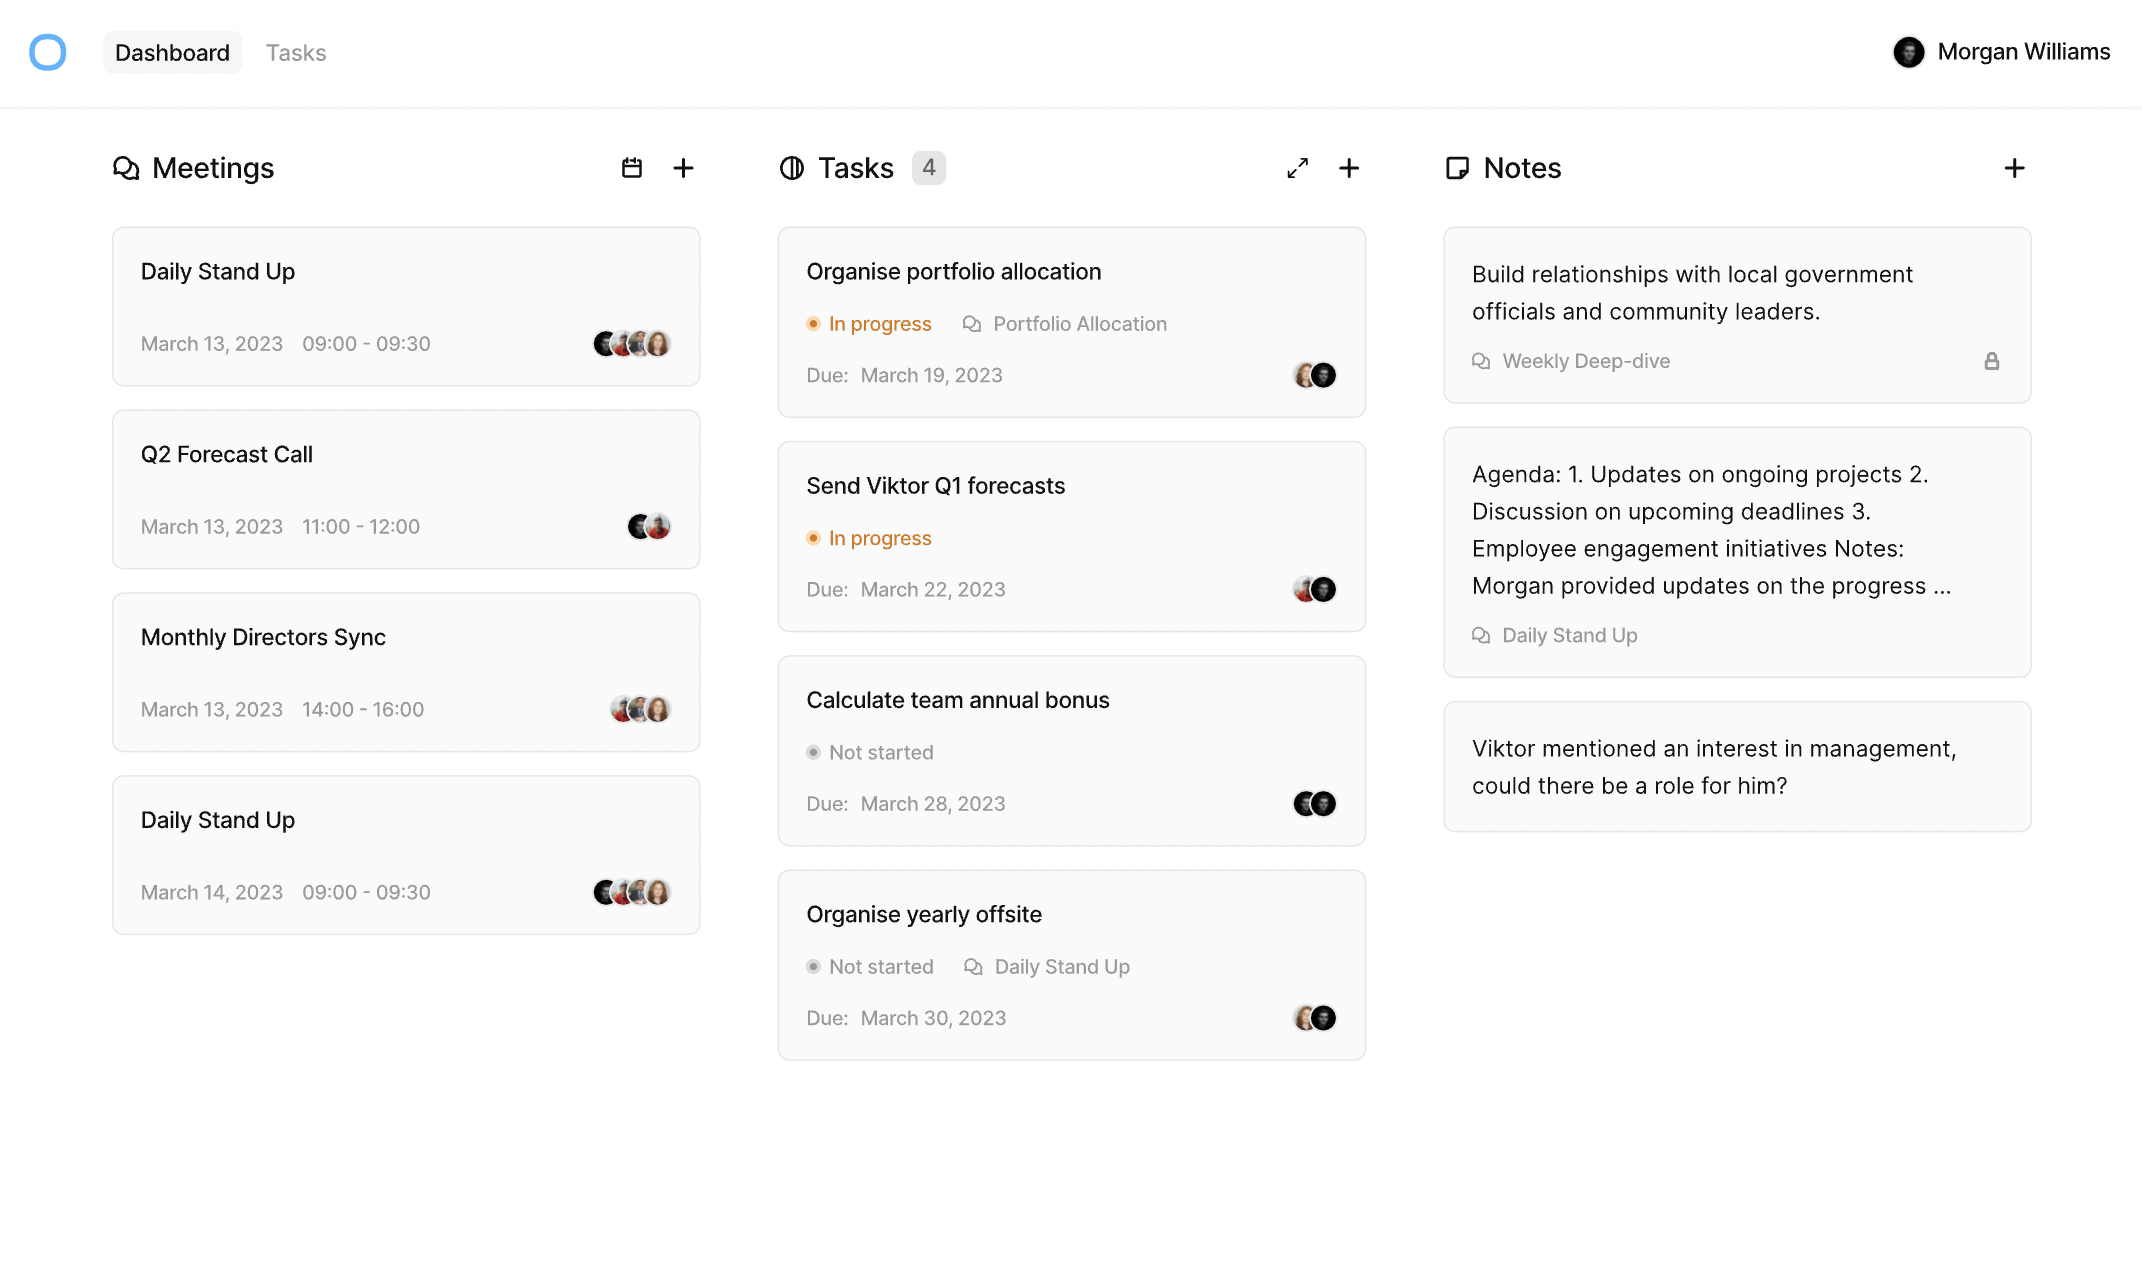This screenshot has width=2142, height=1280.
Task: Toggle Not started status on annual bonus task
Action: [x=870, y=752]
